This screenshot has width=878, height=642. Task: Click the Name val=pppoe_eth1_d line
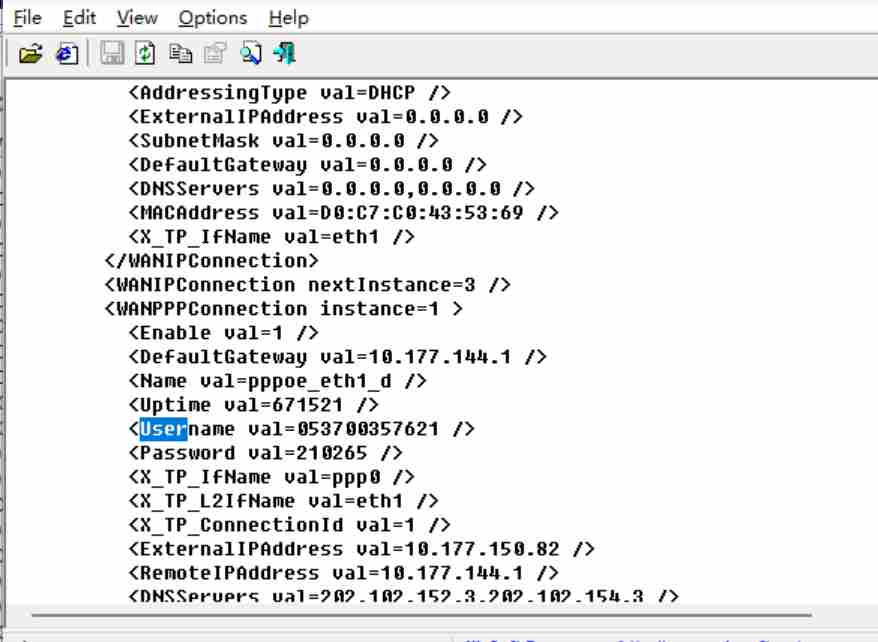coord(277,382)
